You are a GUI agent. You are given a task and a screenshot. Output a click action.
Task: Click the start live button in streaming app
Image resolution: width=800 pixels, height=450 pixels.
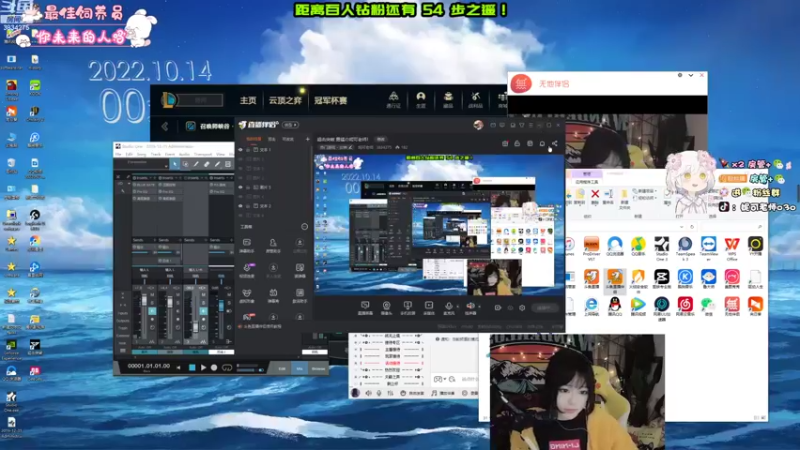(544, 308)
